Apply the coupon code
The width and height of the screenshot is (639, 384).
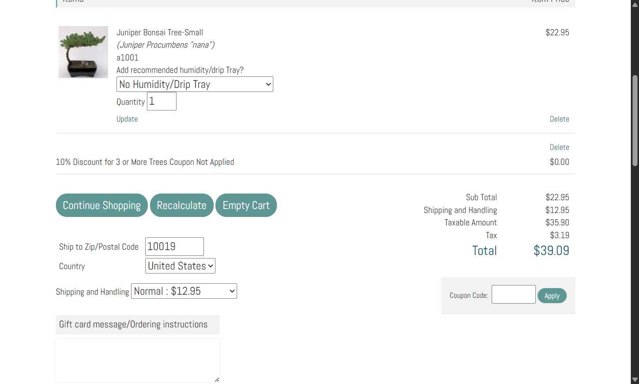tap(552, 296)
